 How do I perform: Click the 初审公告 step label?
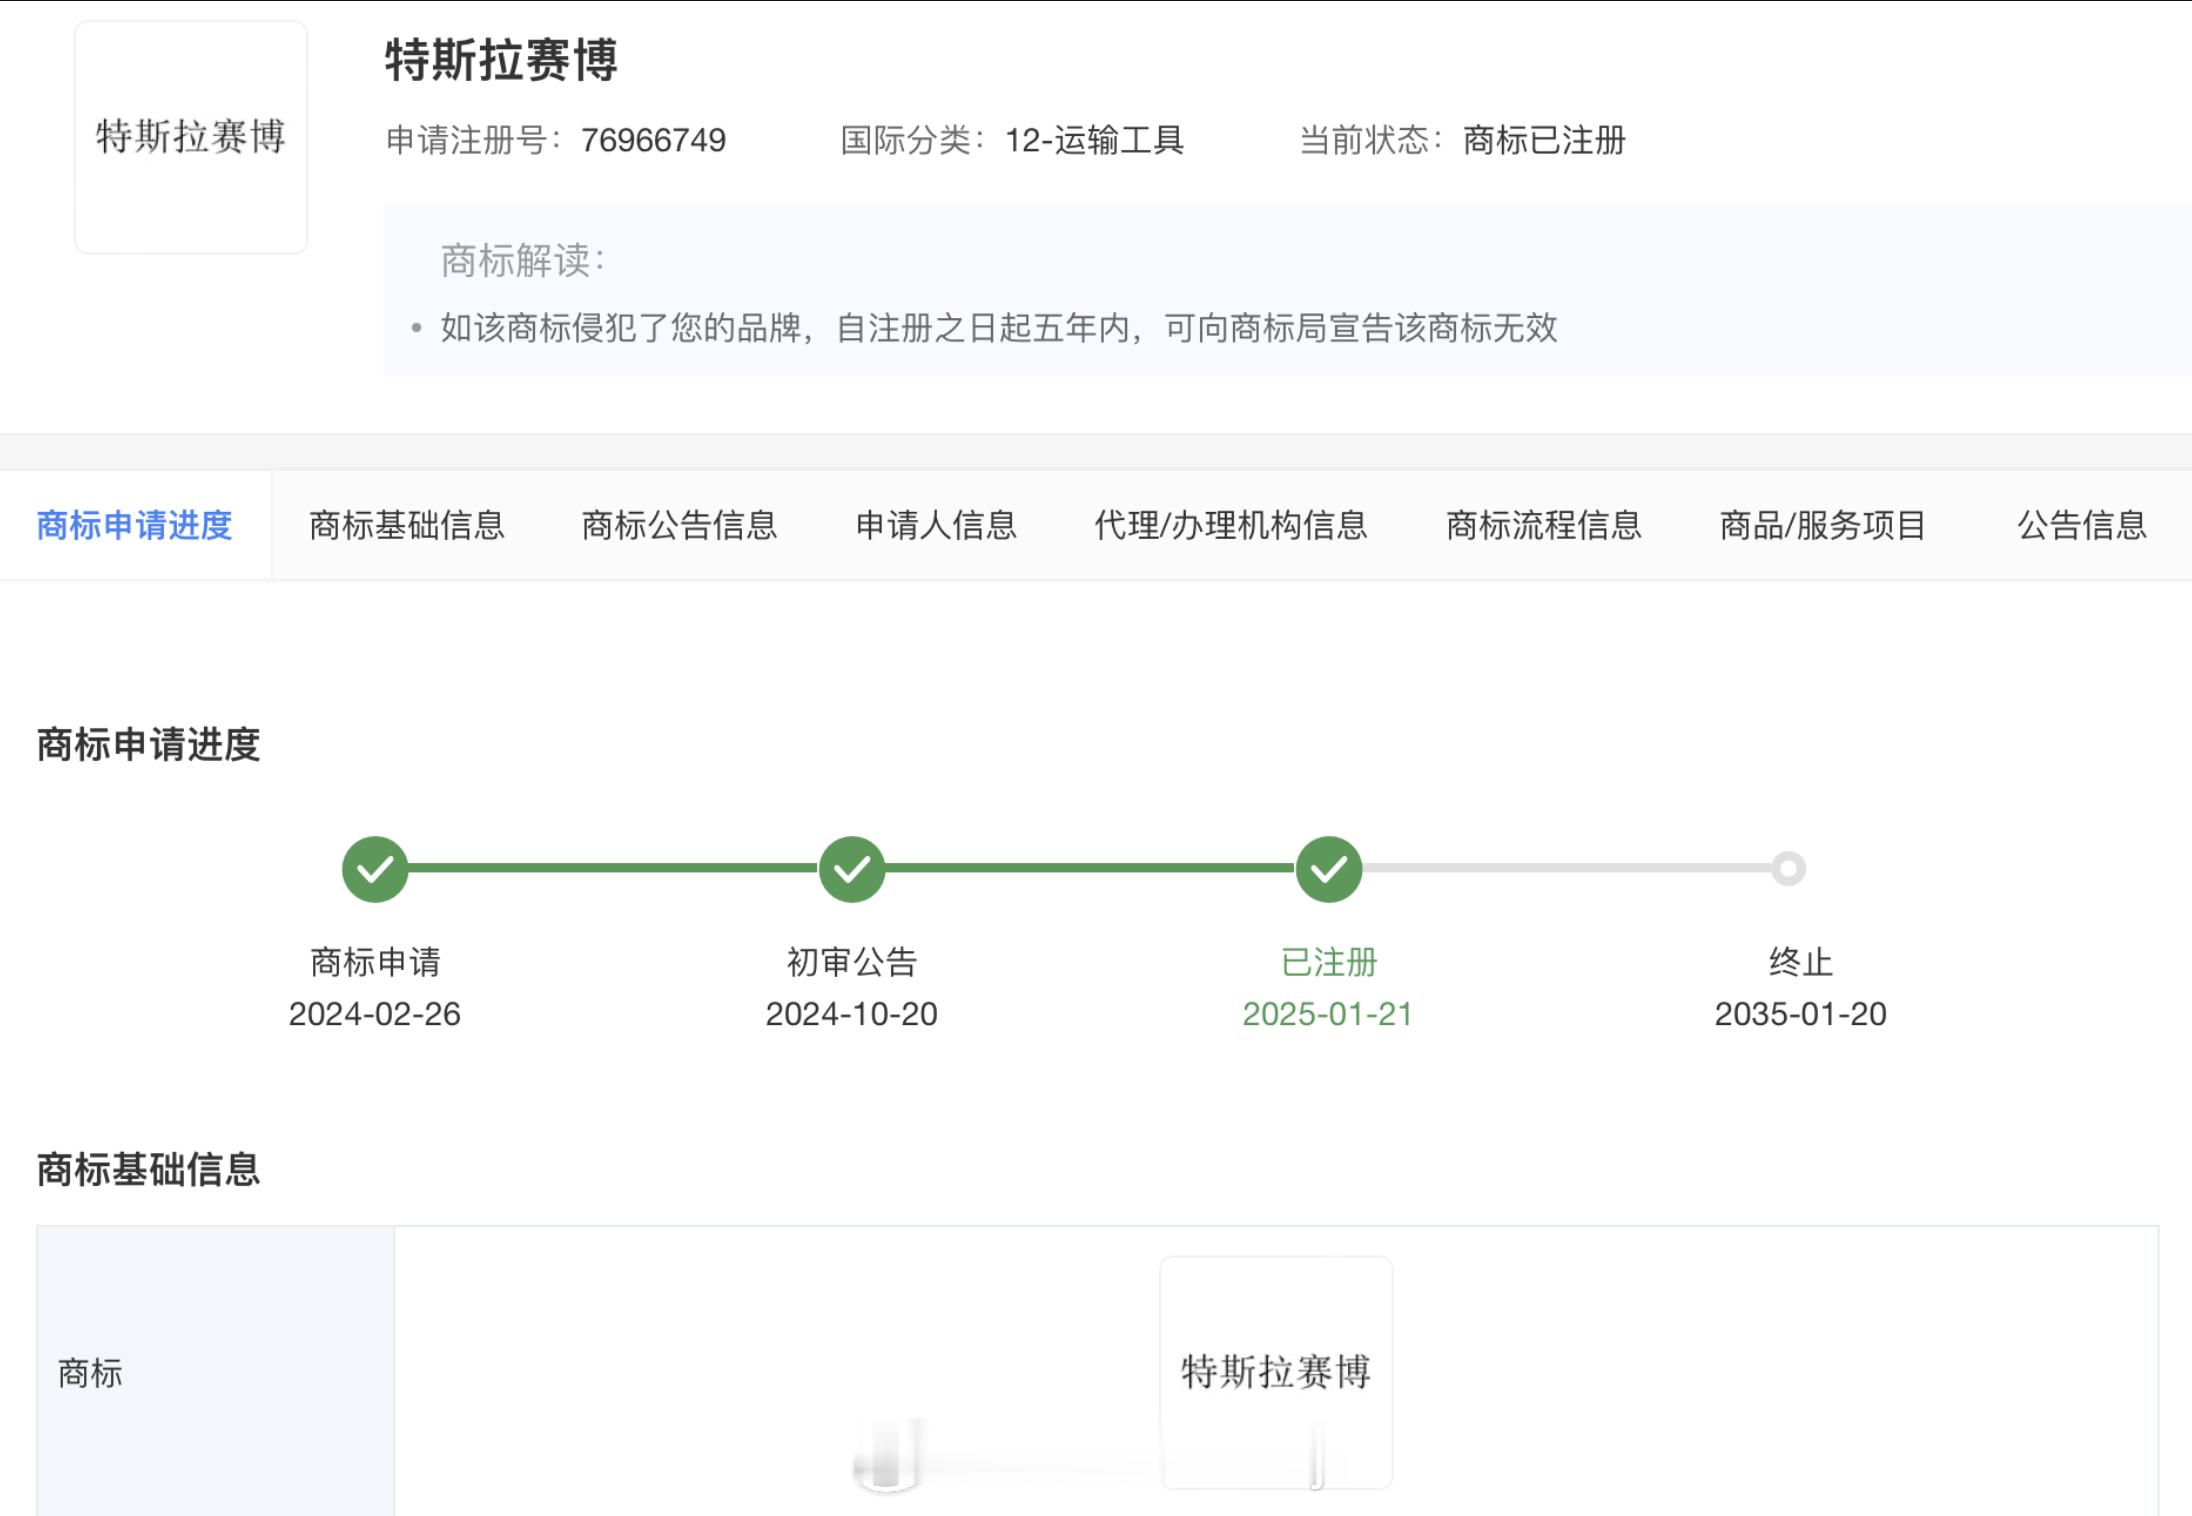tap(852, 962)
